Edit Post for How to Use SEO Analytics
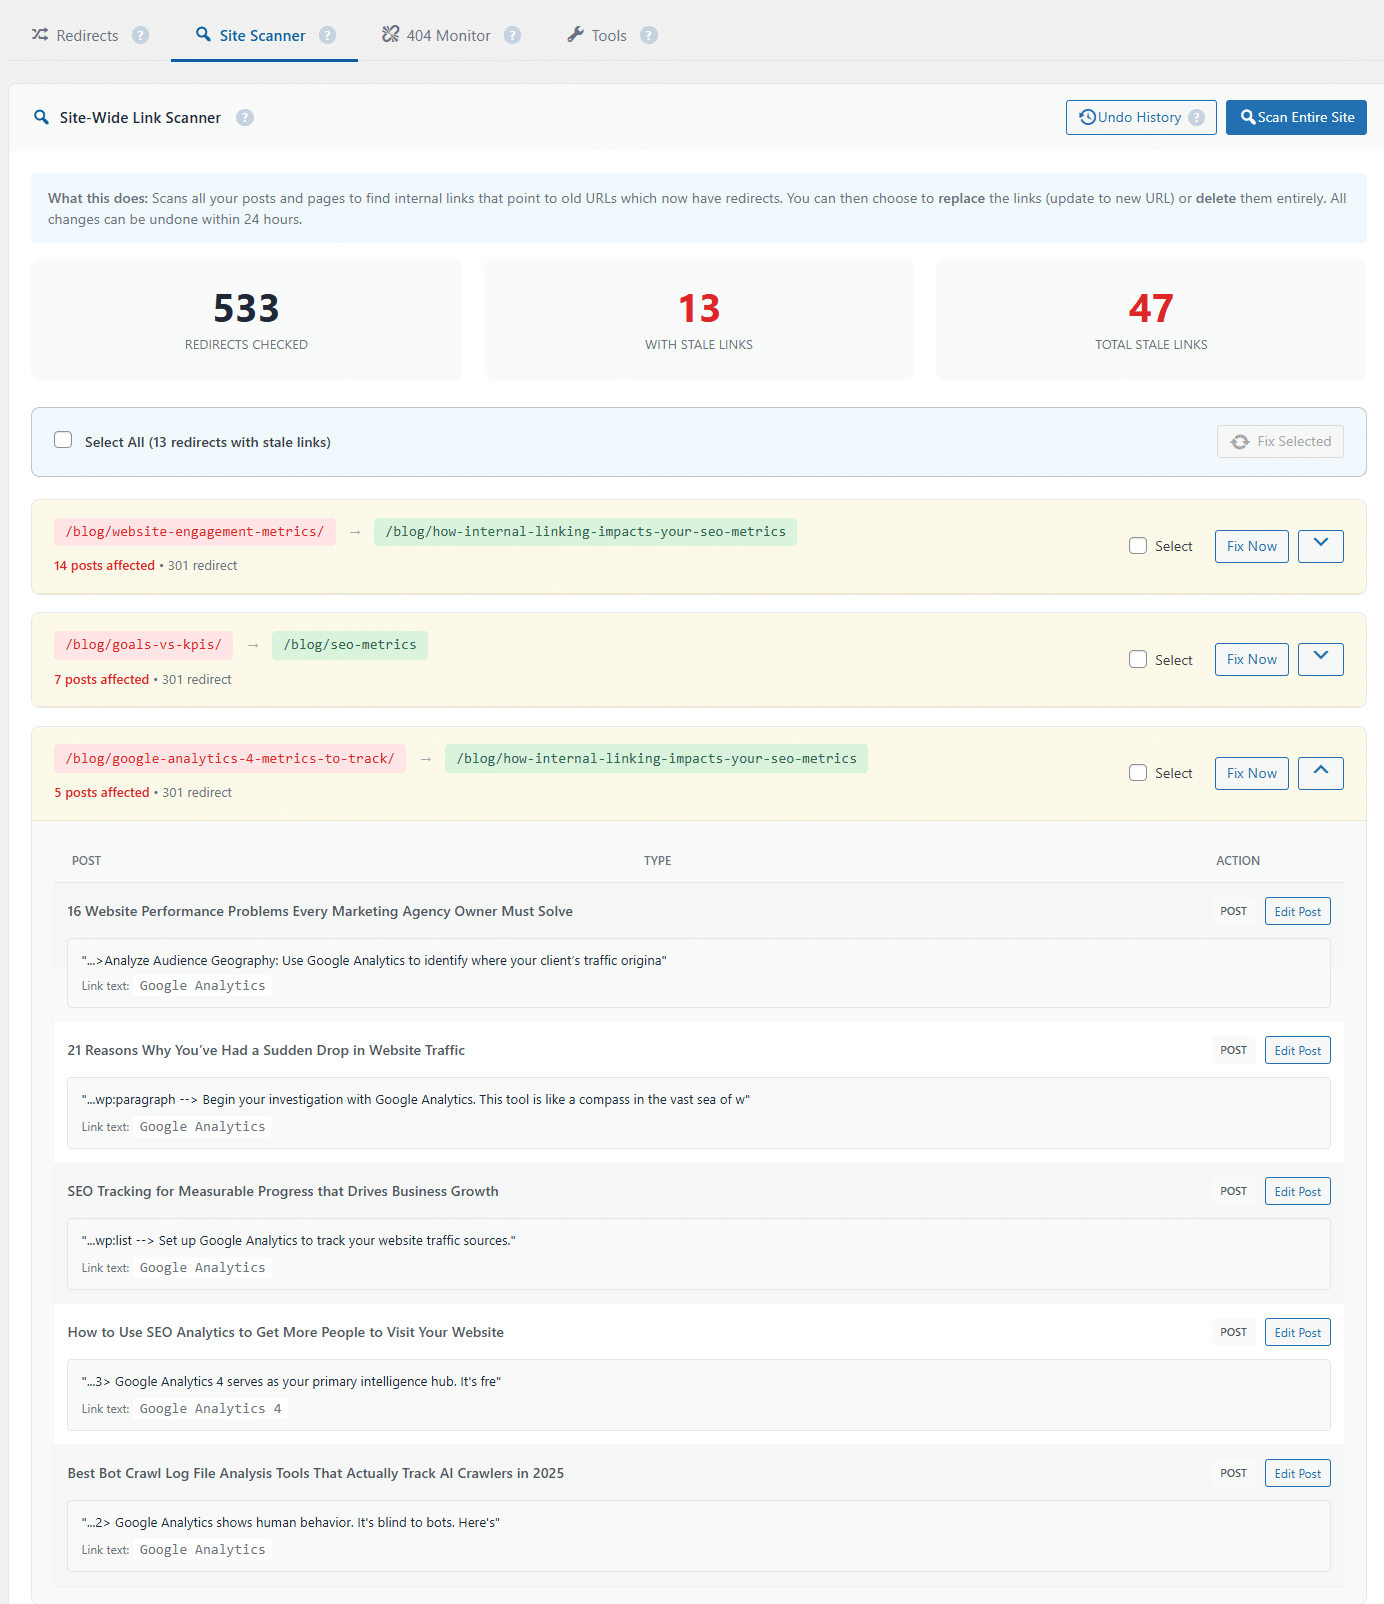This screenshot has height=1604, width=1384. tap(1298, 1332)
